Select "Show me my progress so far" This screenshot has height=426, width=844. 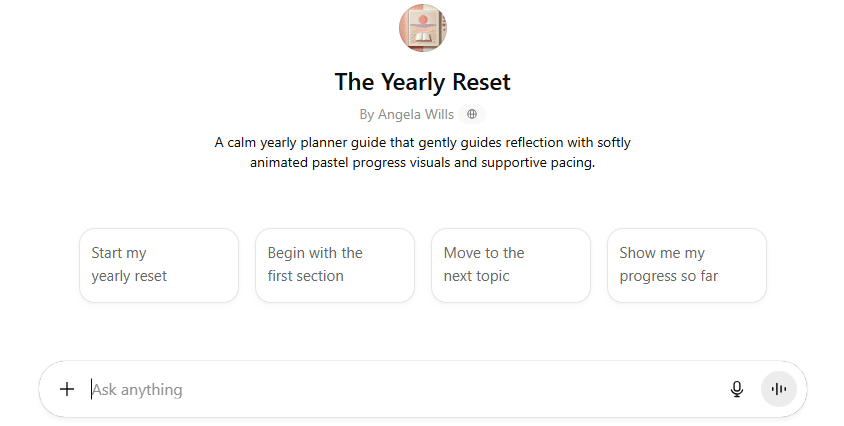pos(687,265)
